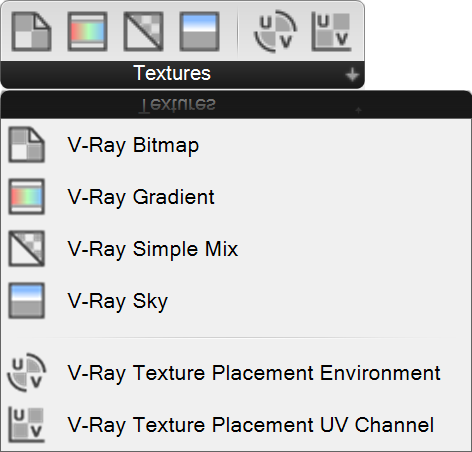Expand the Textures toolbar with the plus arrow
The height and width of the screenshot is (452, 472).
352,75
